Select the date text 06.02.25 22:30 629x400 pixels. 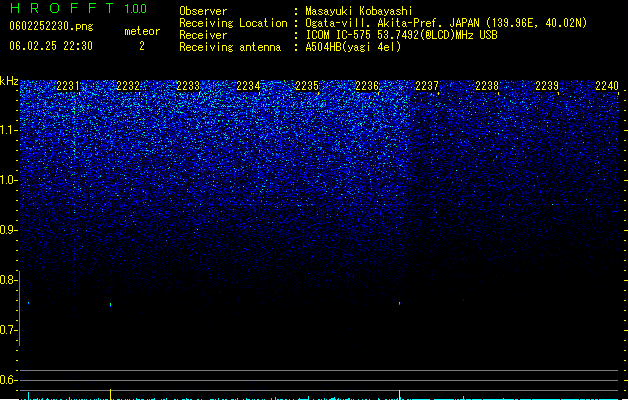(51, 46)
